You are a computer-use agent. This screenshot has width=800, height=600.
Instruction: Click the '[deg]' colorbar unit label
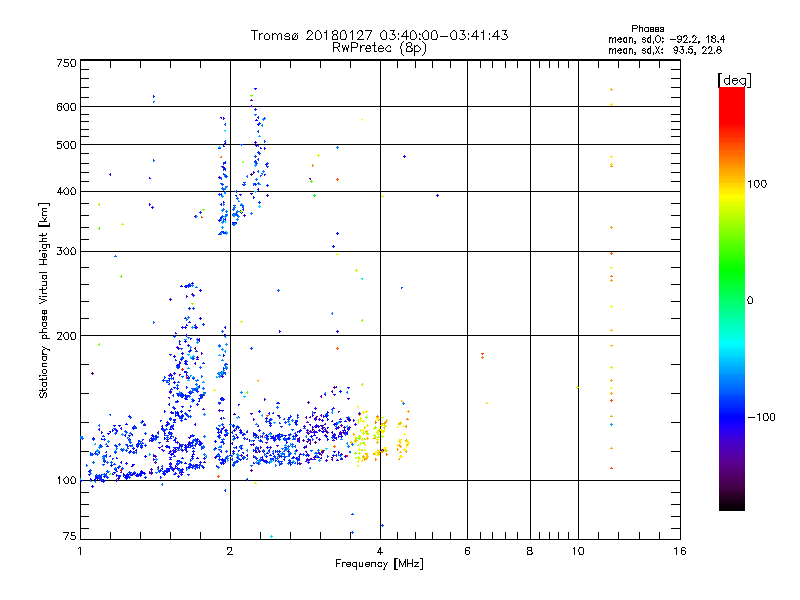click(x=734, y=80)
